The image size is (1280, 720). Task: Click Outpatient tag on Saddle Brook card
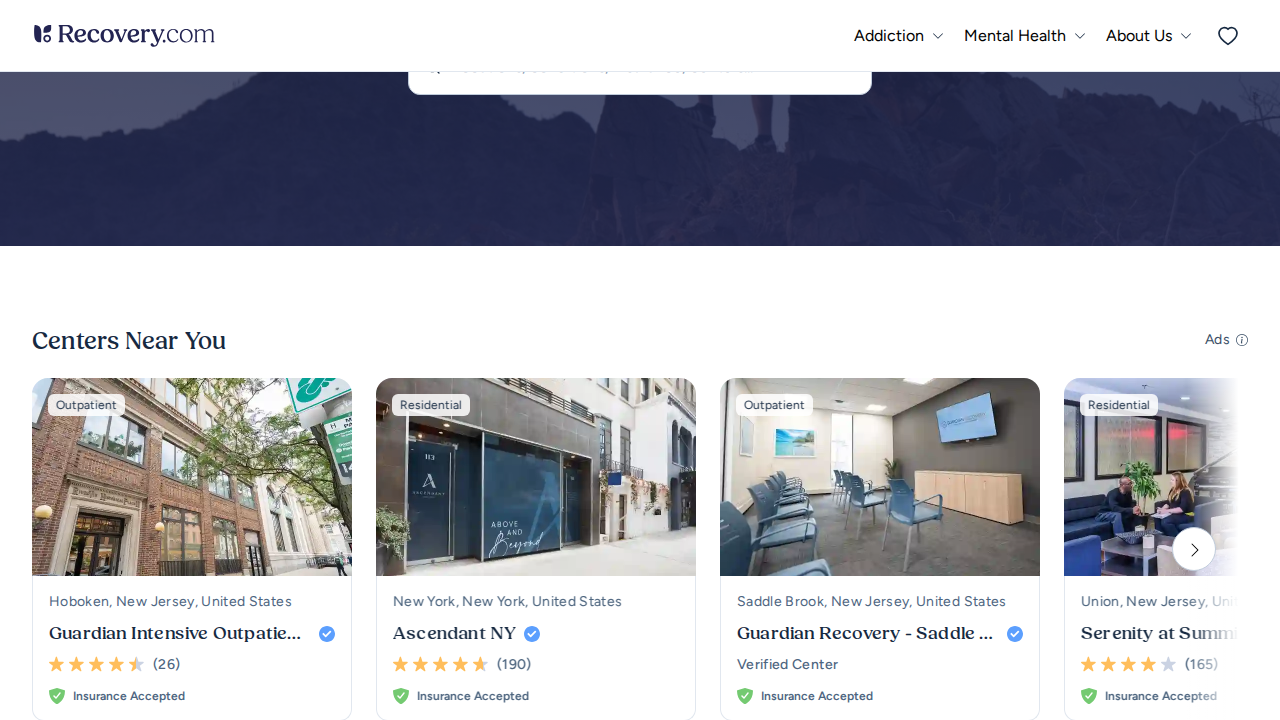click(x=774, y=405)
